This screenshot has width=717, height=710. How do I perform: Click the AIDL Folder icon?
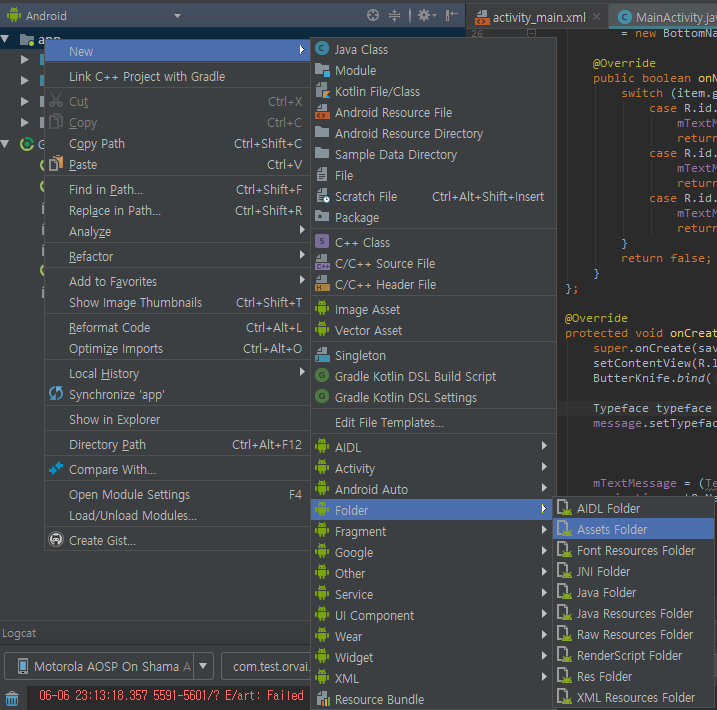coord(565,507)
